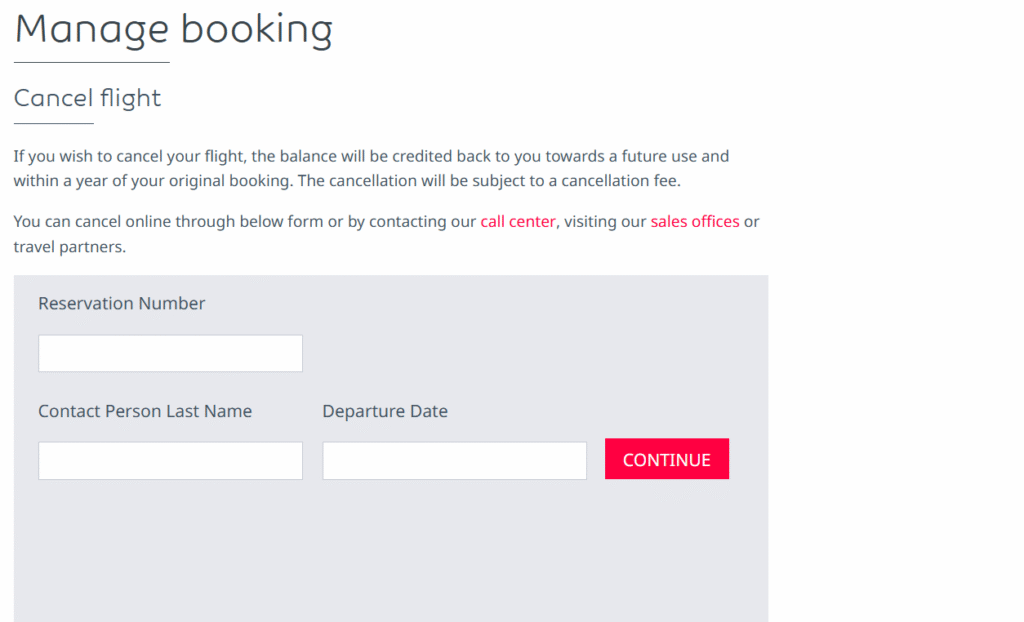Click the Contact Person Last Name label
The image size is (1024, 622).
tap(145, 411)
